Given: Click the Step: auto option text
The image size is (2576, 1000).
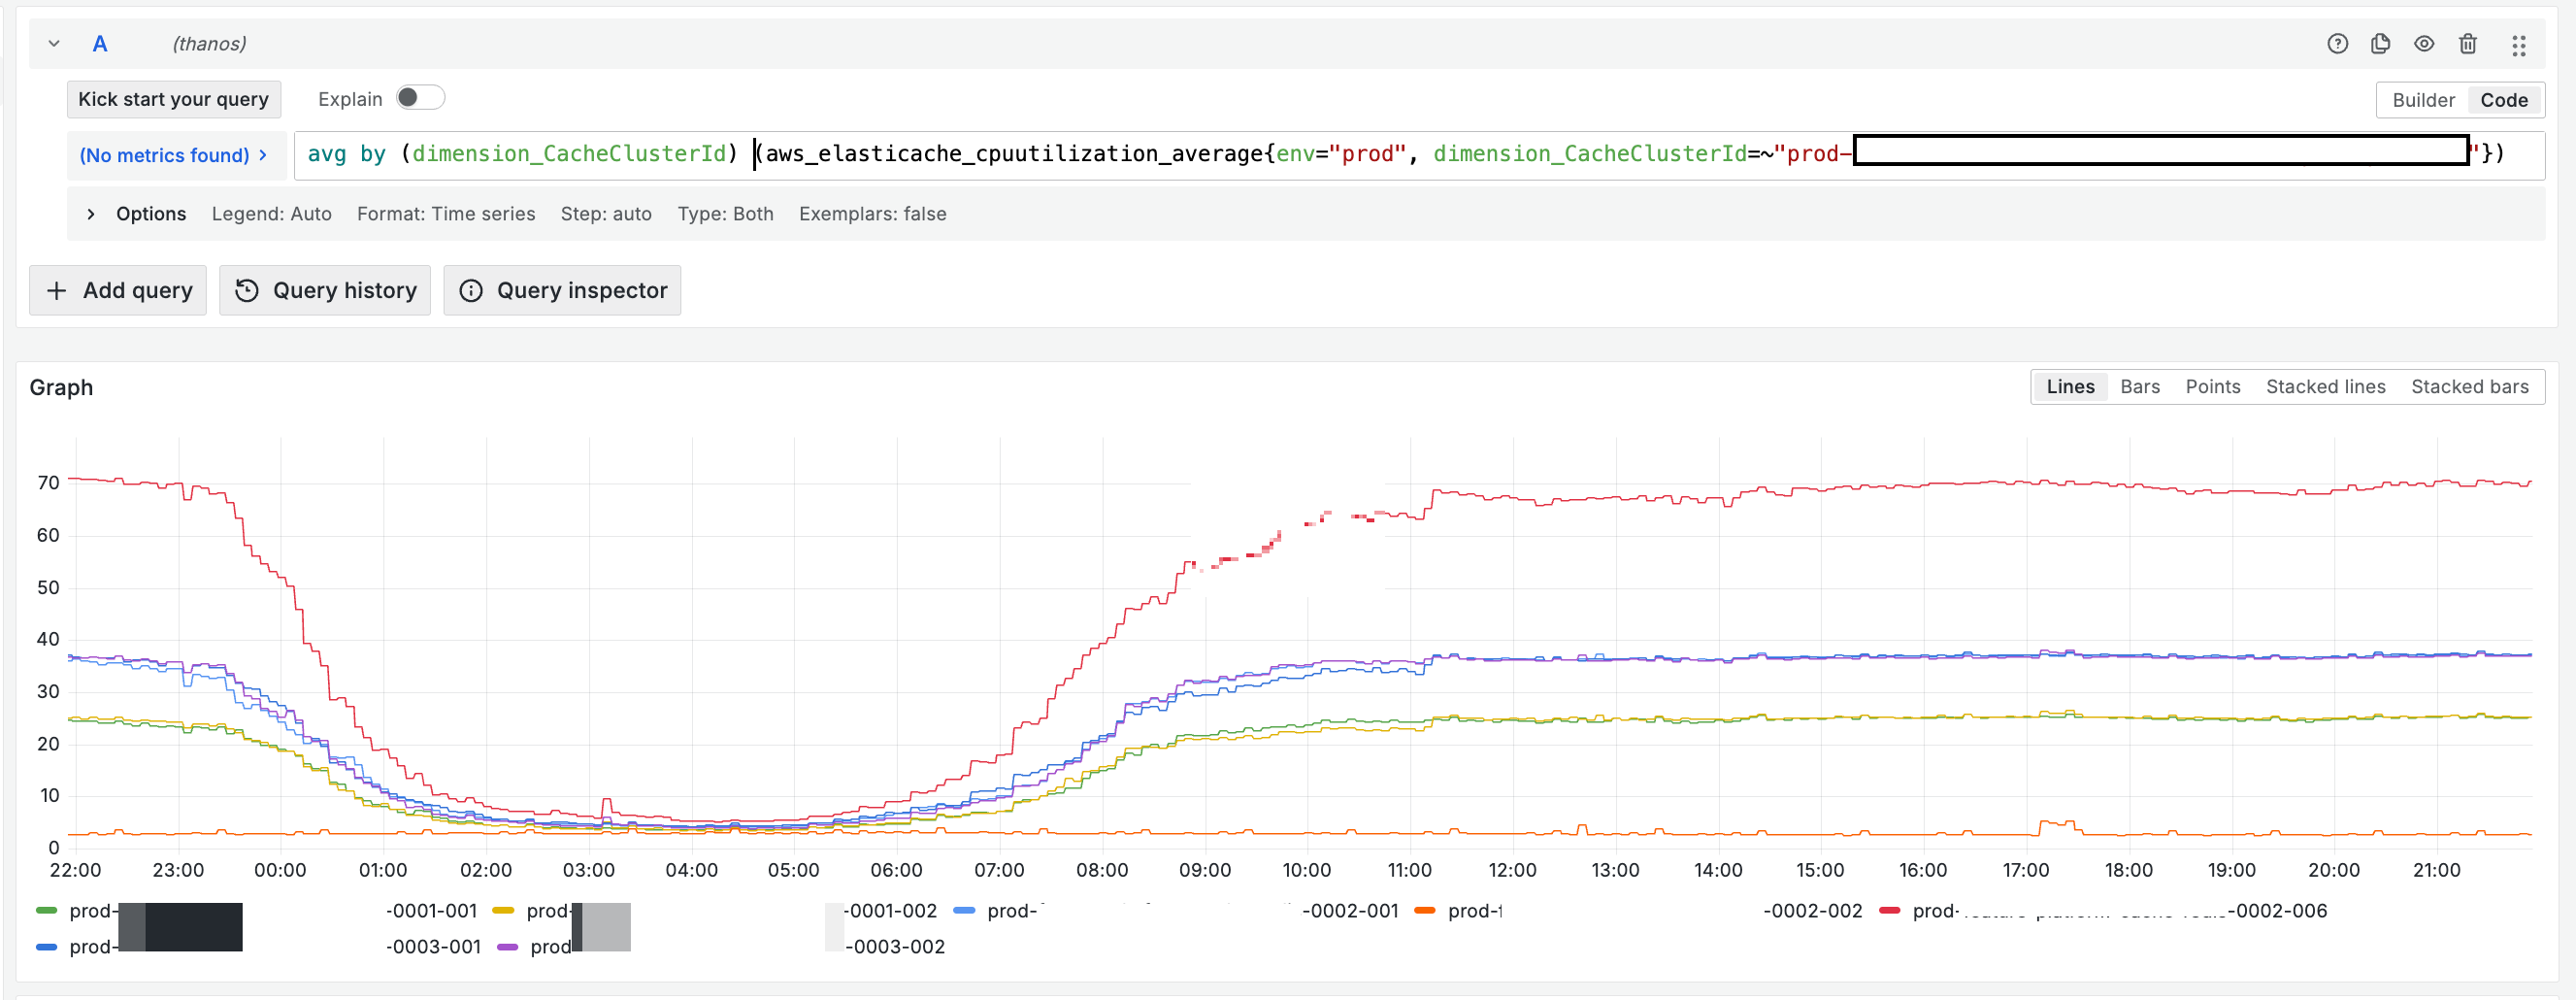Looking at the screenshot, I should coord(606,214).
